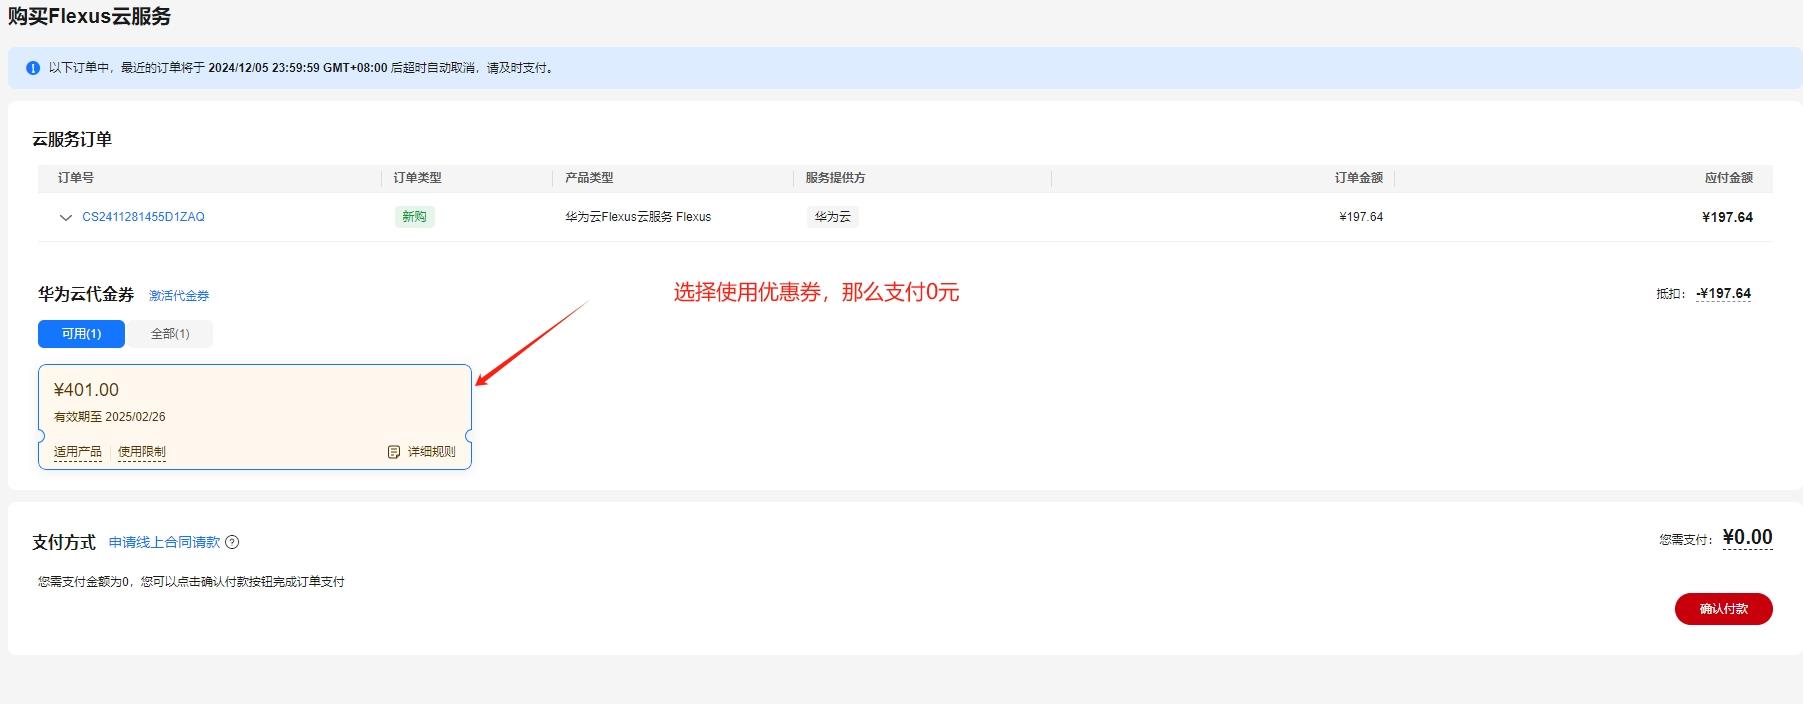
Task: Click the 华为云 provider tag
Action: tap(832, 217)
